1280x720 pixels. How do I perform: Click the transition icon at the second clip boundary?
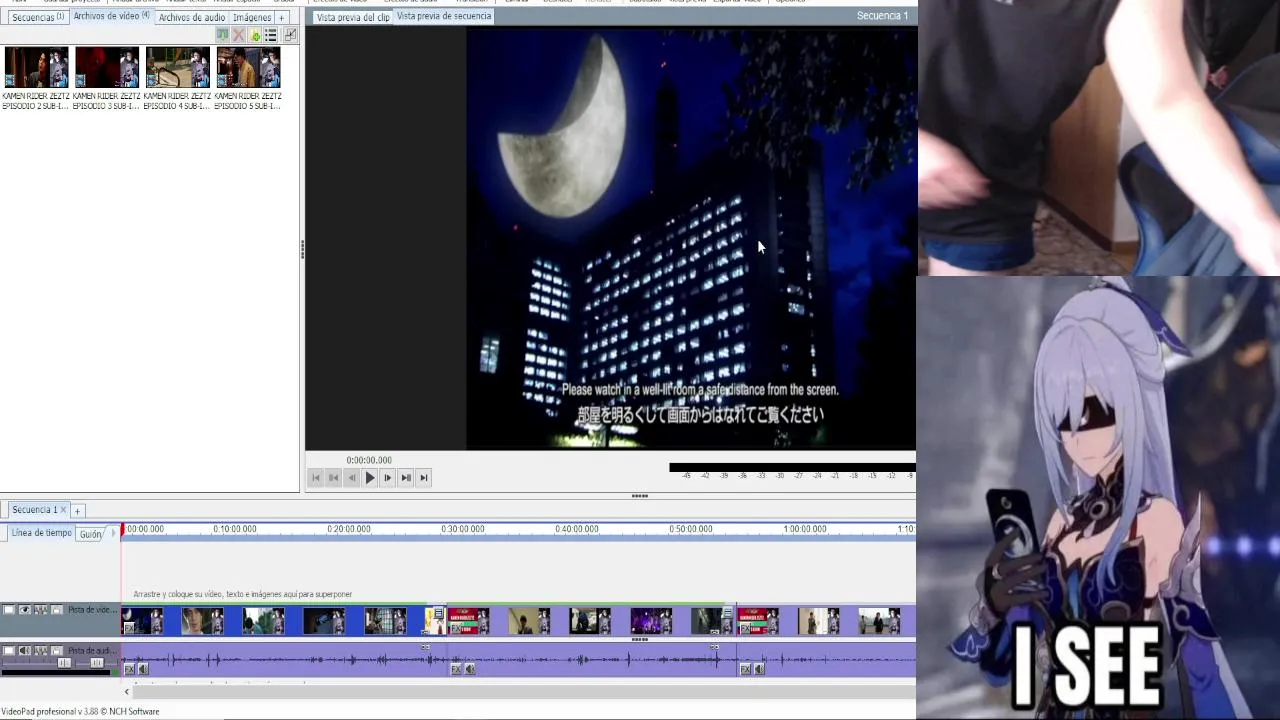pyautogui.click(x=728, y=613)
